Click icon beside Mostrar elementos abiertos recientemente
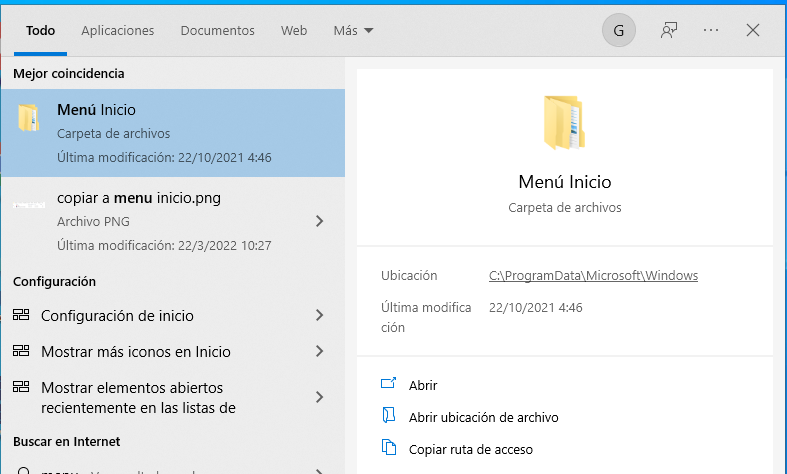Image resolution: width=787 pixels, height=474 pixels. pos(21,387)
